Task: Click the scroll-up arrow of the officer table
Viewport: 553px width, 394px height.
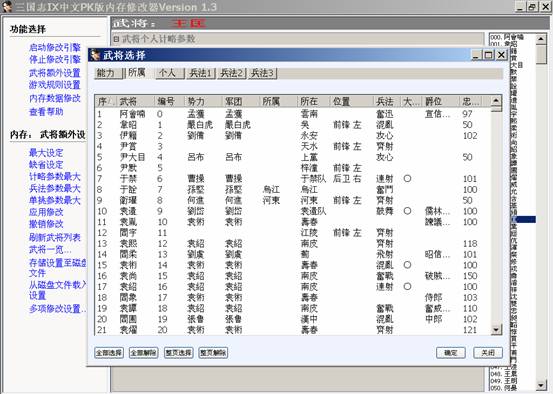Action: pos(496,101)
